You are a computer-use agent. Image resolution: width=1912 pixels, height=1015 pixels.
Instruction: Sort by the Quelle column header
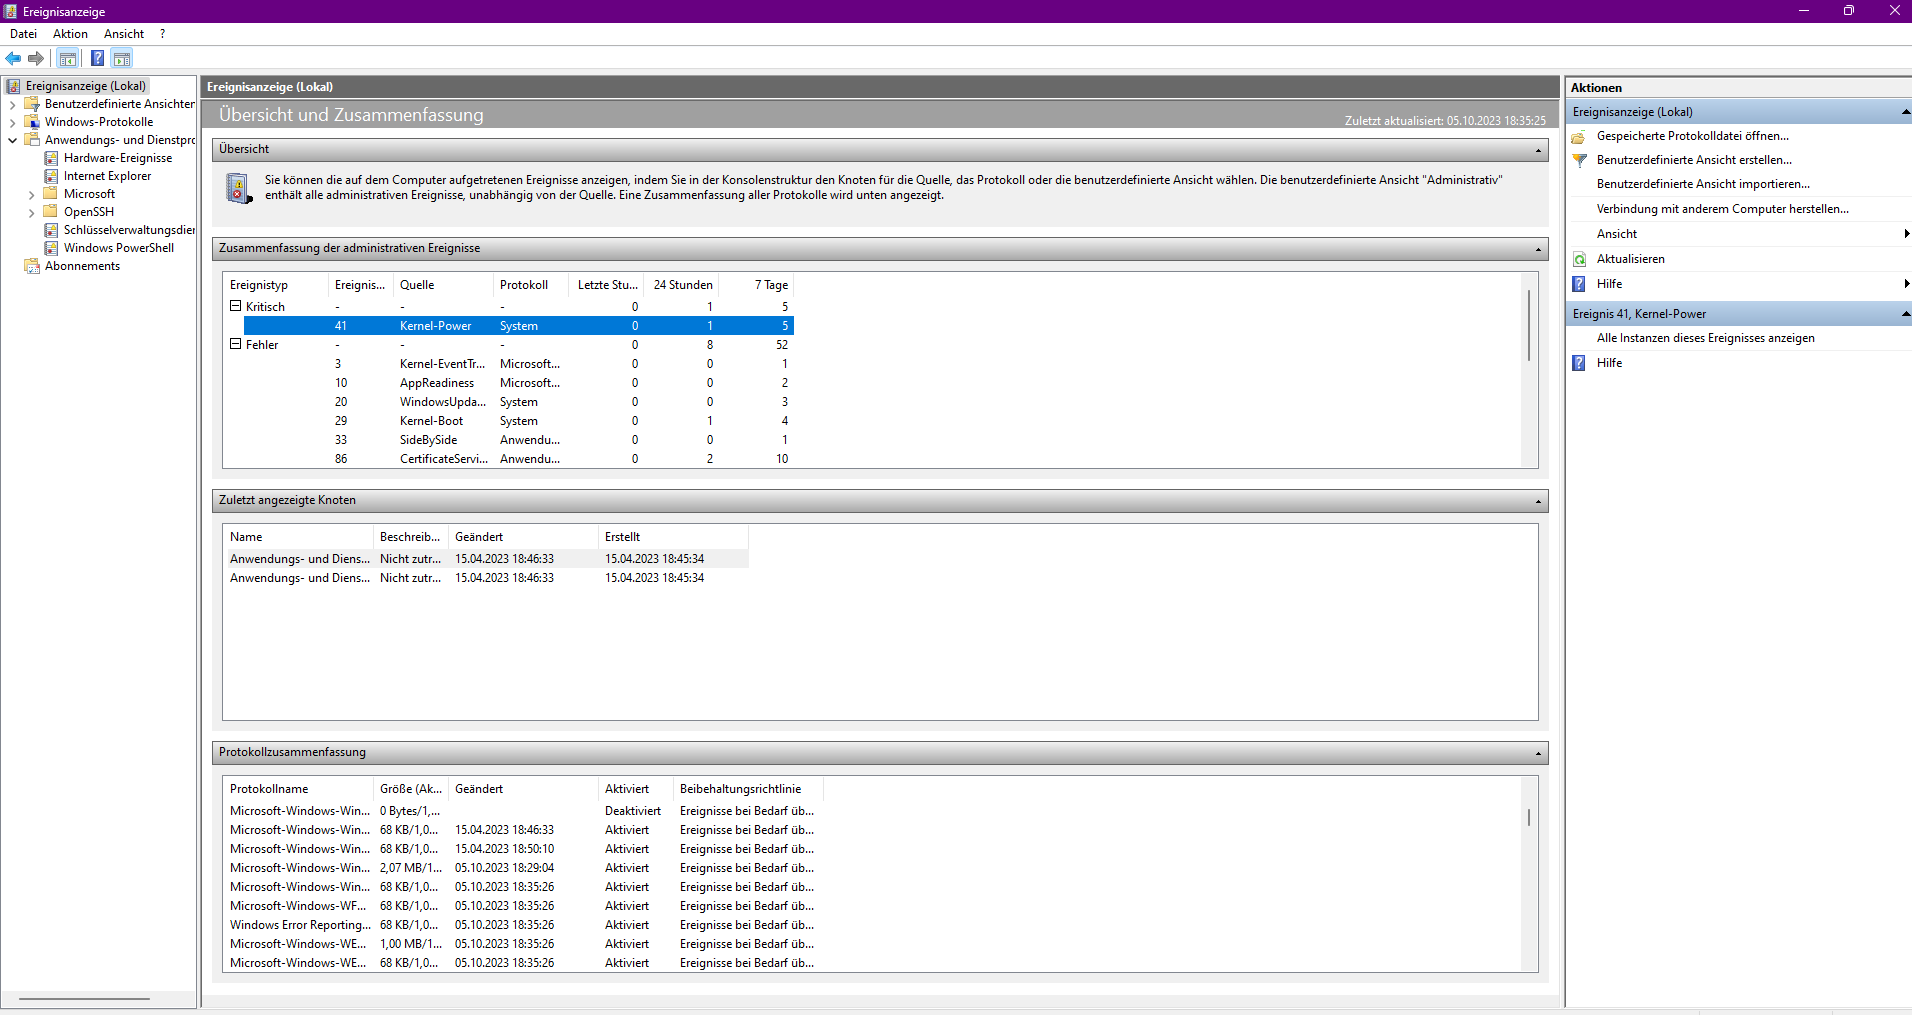tap(443, 285)
